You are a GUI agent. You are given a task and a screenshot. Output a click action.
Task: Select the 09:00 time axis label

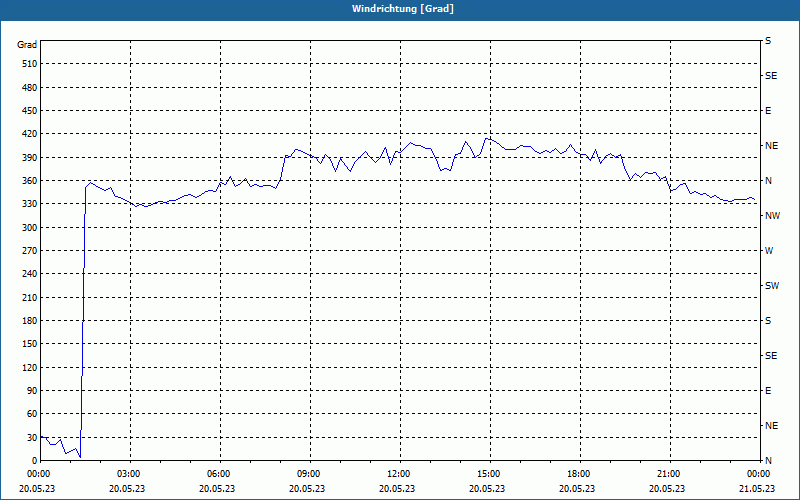307,474
